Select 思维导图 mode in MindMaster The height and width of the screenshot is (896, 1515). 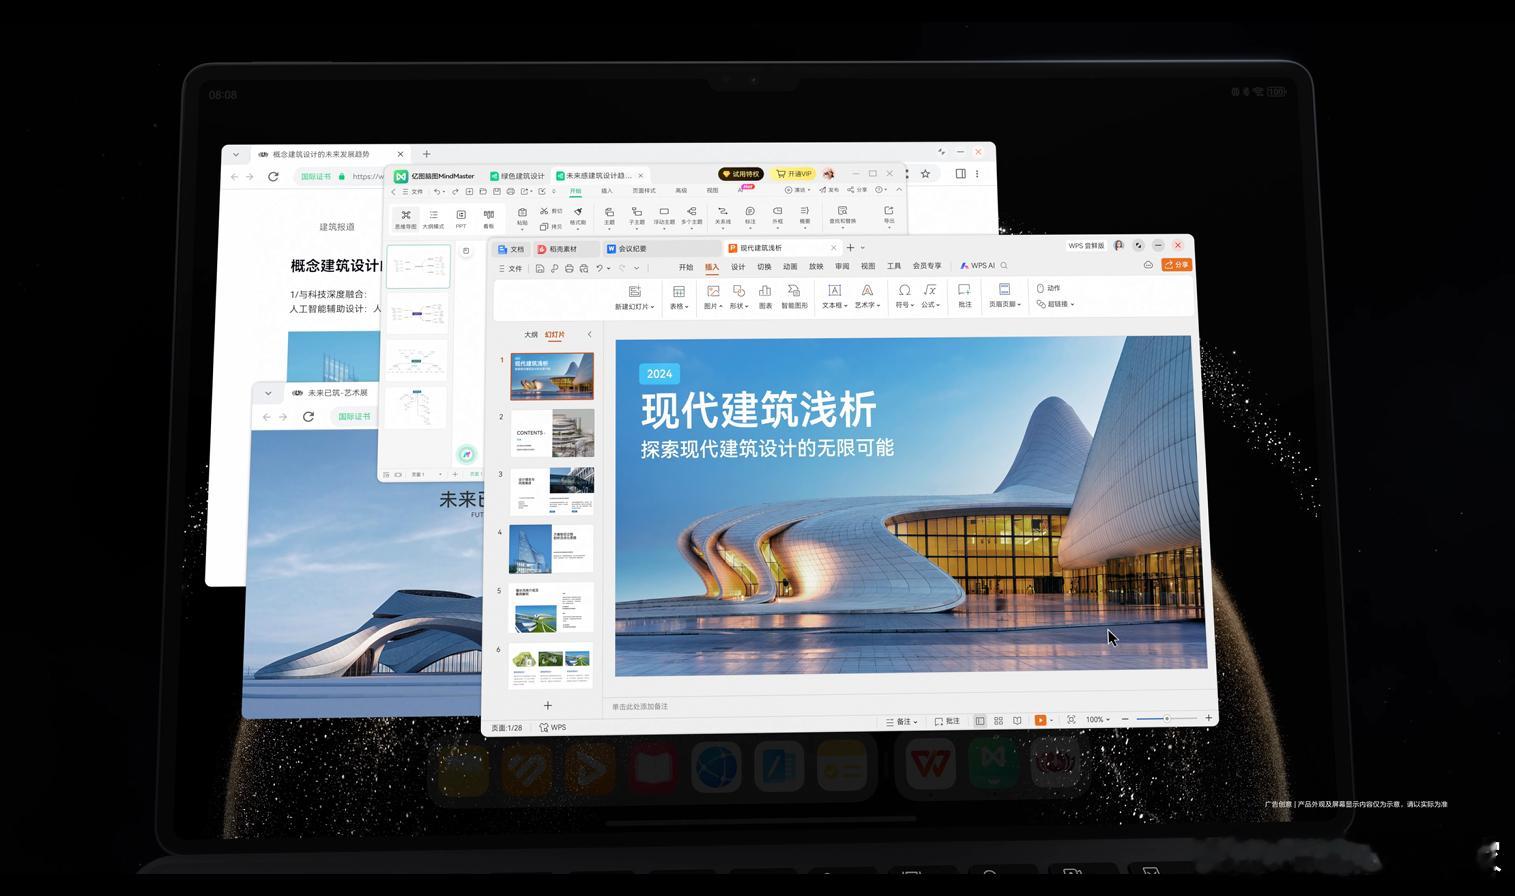pos(405,219)
